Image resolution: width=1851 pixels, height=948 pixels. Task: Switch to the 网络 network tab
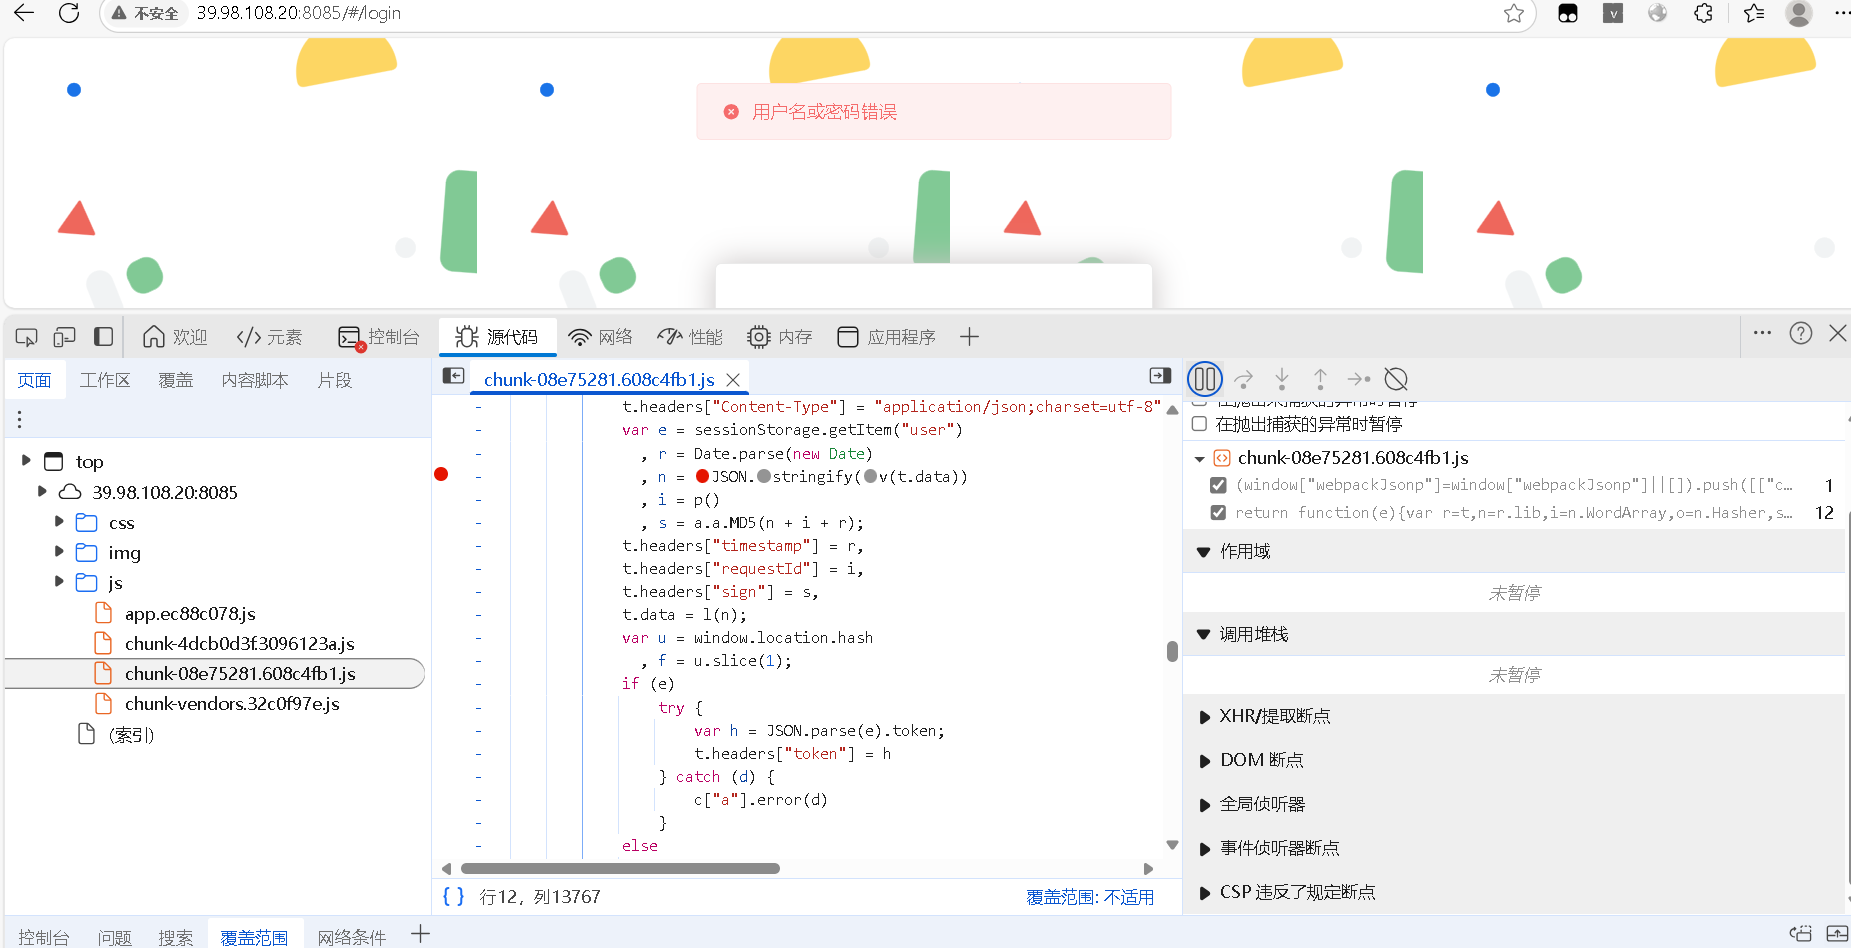coord(600,337)
